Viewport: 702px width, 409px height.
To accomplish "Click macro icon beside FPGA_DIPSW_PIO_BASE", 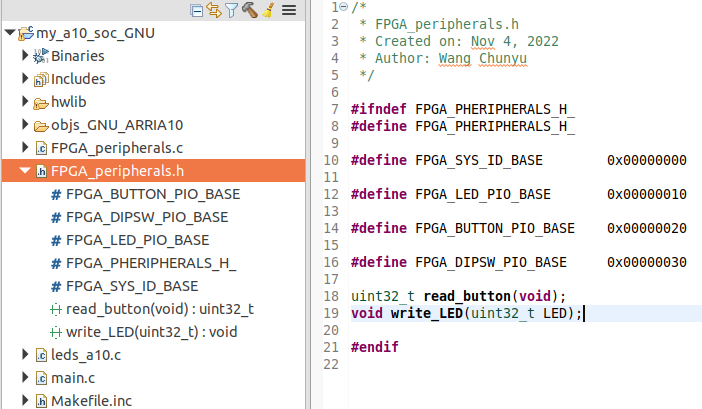I will click(x=56, y=217).
